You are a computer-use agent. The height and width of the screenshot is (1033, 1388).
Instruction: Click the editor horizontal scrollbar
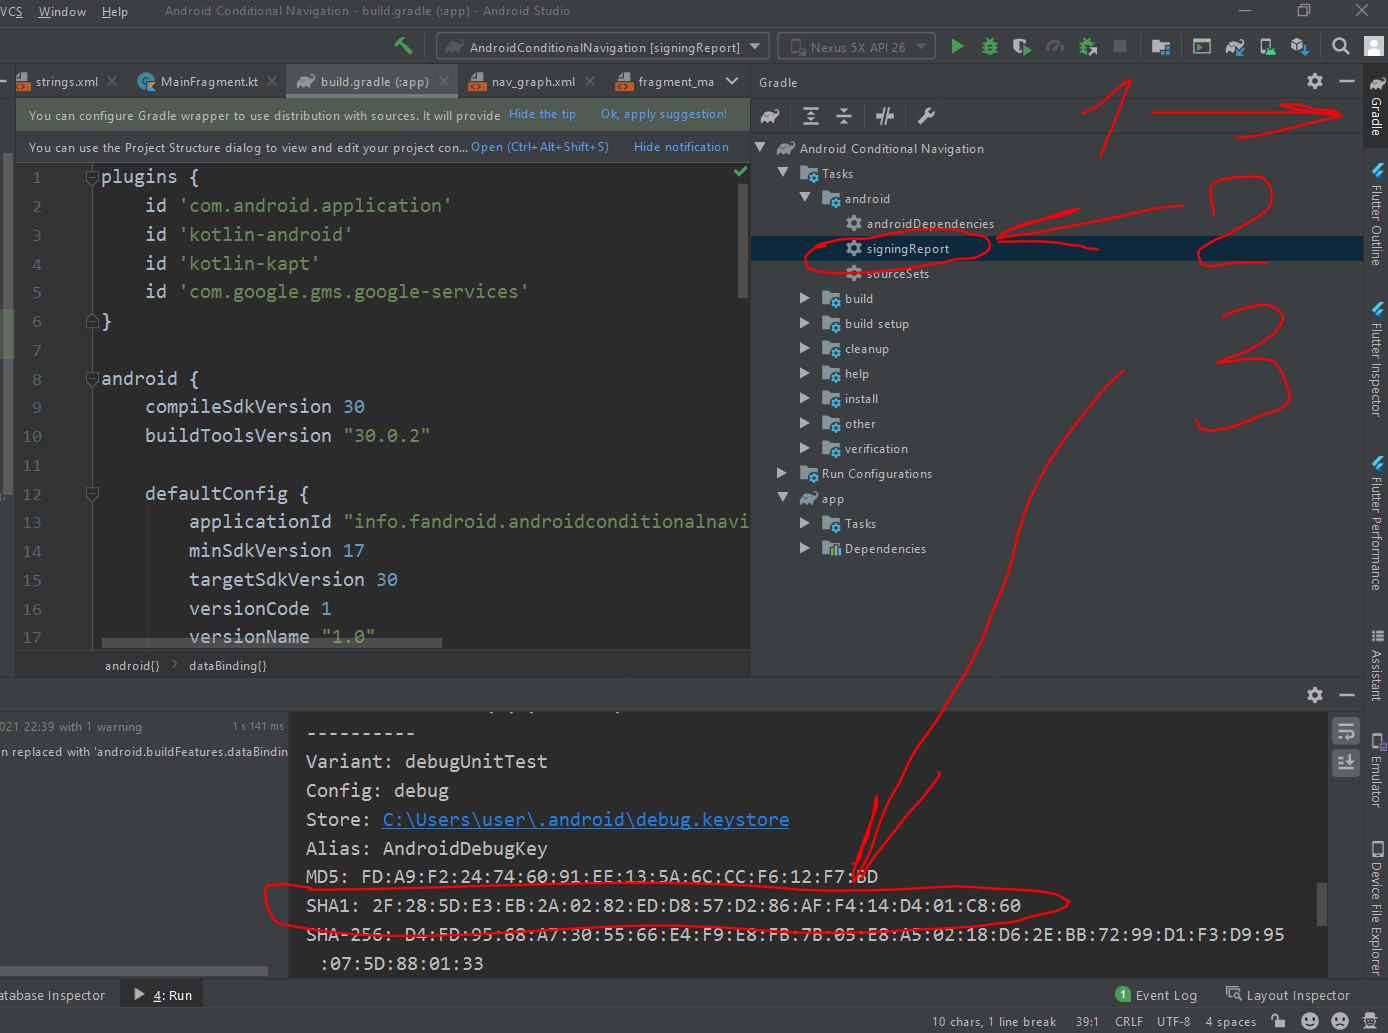click(x=272, y=643)
